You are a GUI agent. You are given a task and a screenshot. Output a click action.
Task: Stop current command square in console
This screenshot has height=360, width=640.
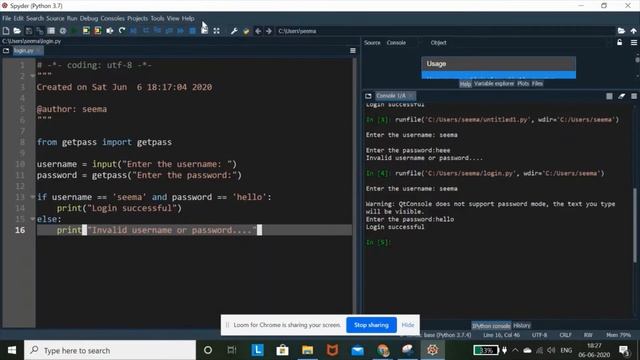point(609,96)
